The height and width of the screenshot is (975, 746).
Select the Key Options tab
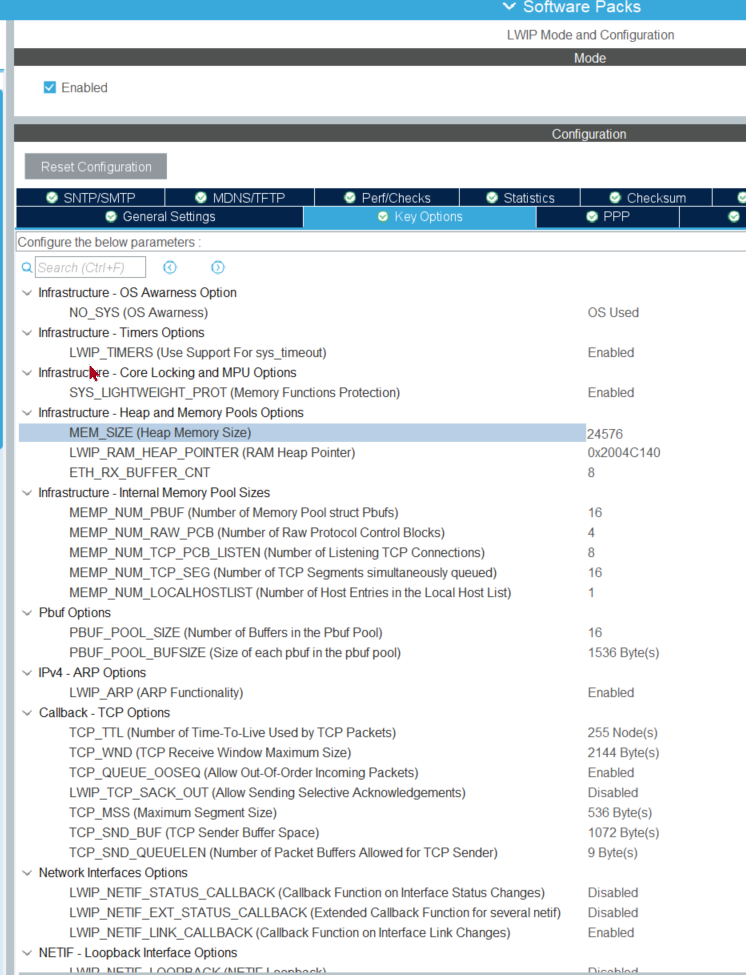click(420, 217)
